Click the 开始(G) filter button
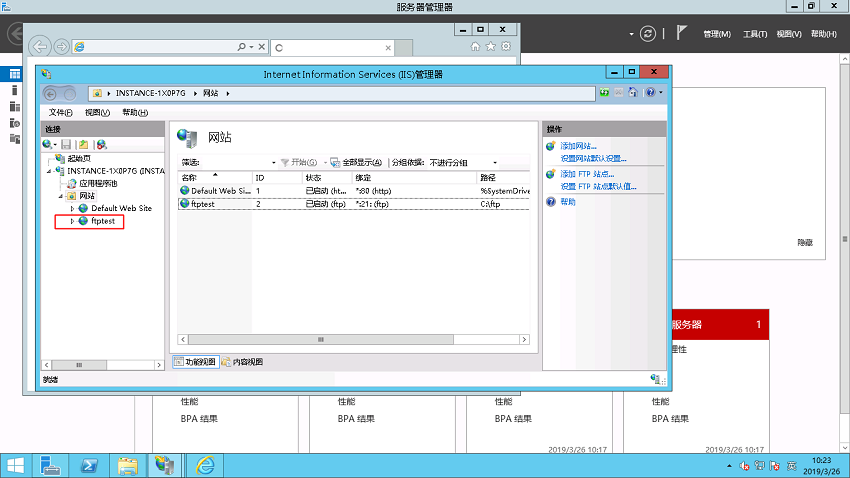Image resolution: width=850 pixels, height=478 pixels. [299, 163]
